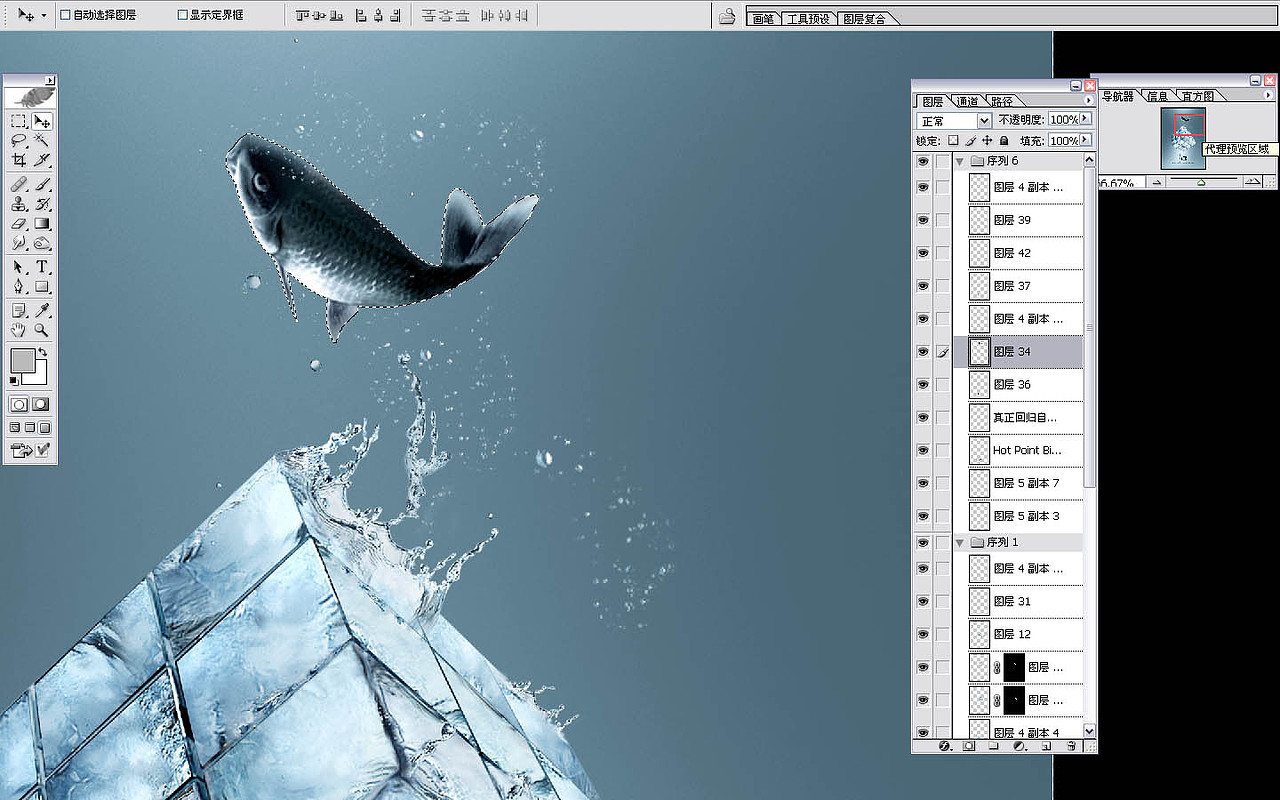This screenshot has height=800, width=1280.
Task: Collapse the 序列 1 layer set
Action: pos(960,542)
